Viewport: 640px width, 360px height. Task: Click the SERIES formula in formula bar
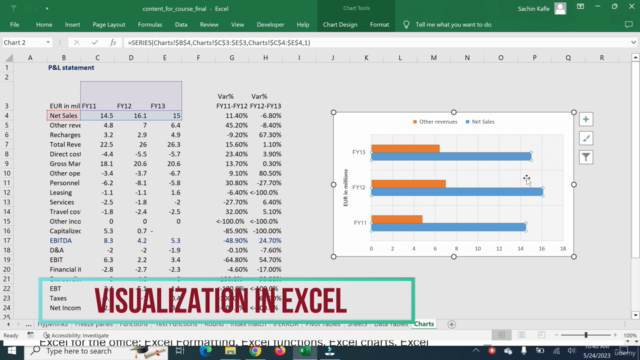point(219,42)
